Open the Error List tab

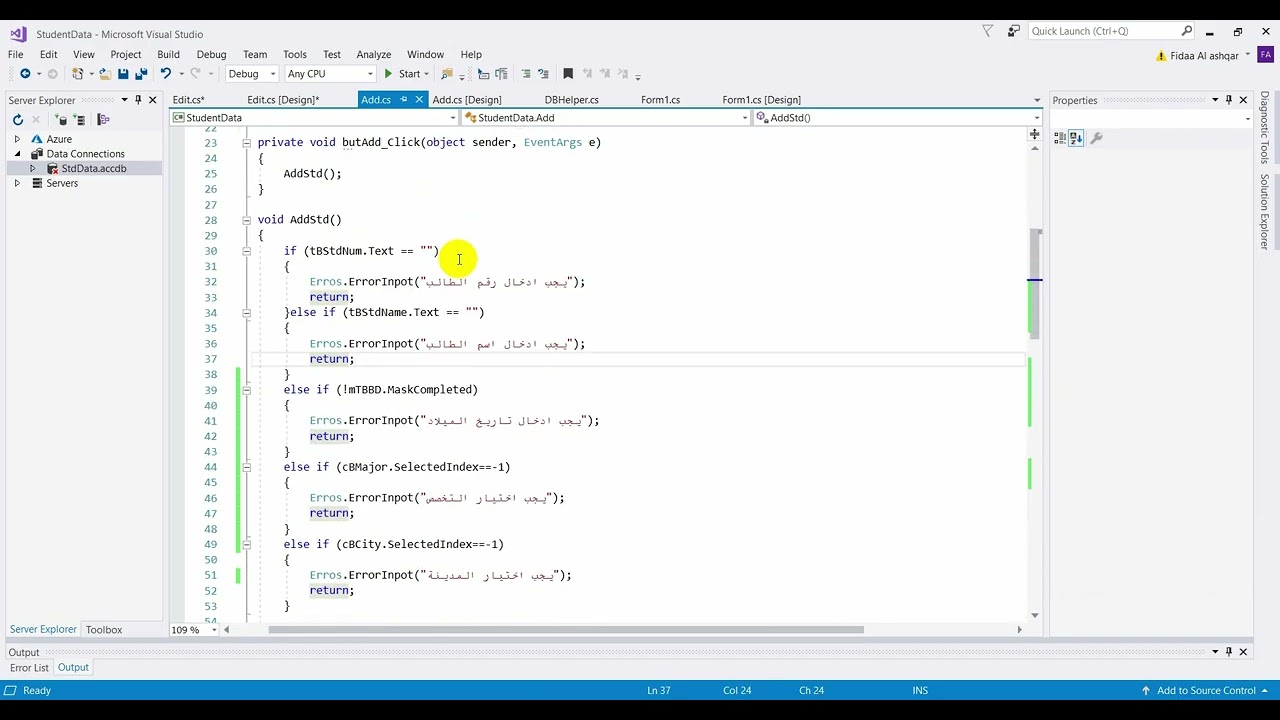[29, 668]
